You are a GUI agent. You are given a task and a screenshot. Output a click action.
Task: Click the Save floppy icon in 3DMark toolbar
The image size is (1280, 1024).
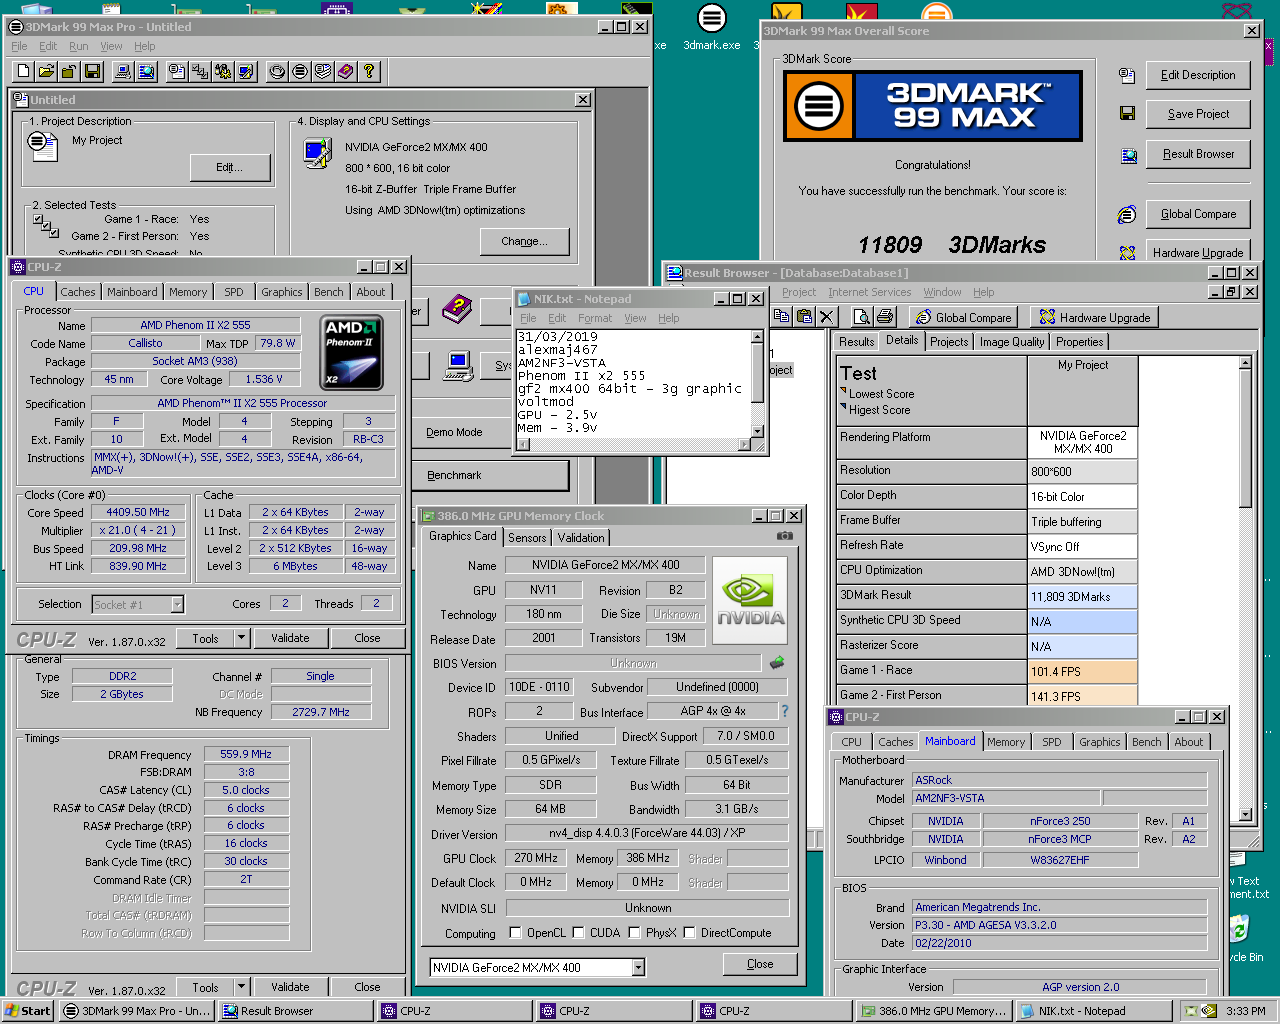92,71
